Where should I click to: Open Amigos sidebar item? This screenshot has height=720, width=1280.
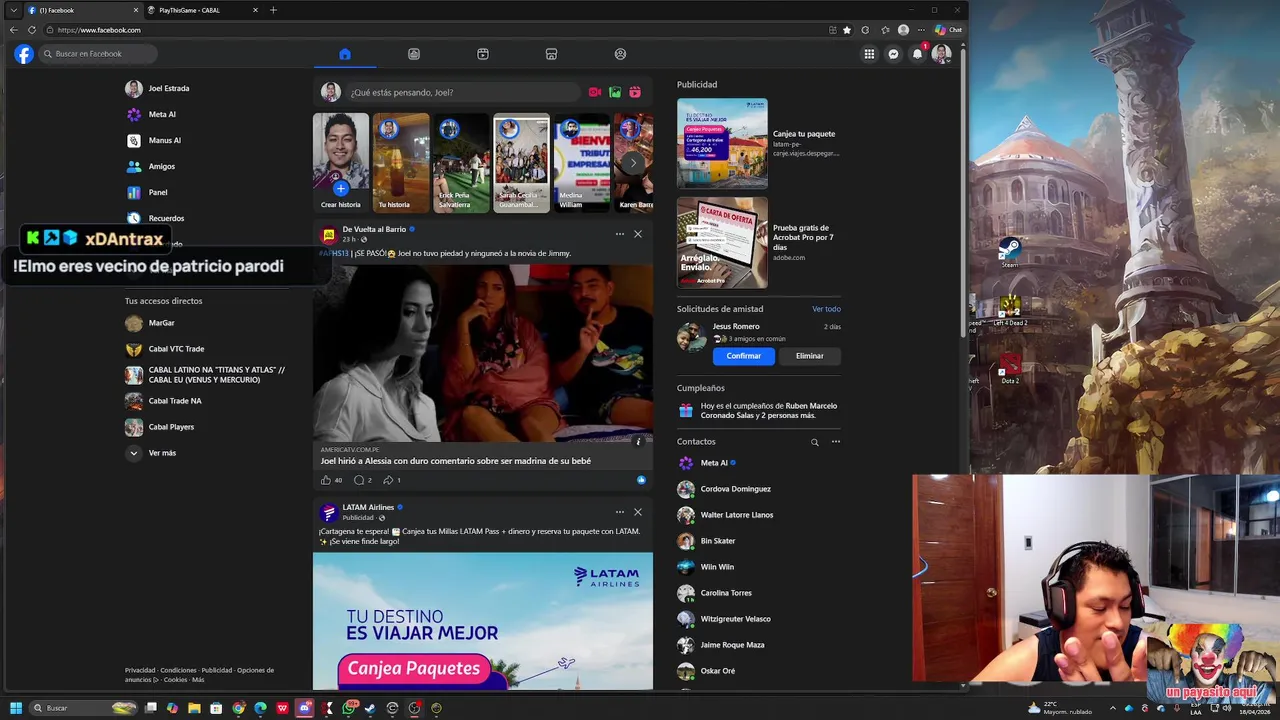[x=161, y=166]
